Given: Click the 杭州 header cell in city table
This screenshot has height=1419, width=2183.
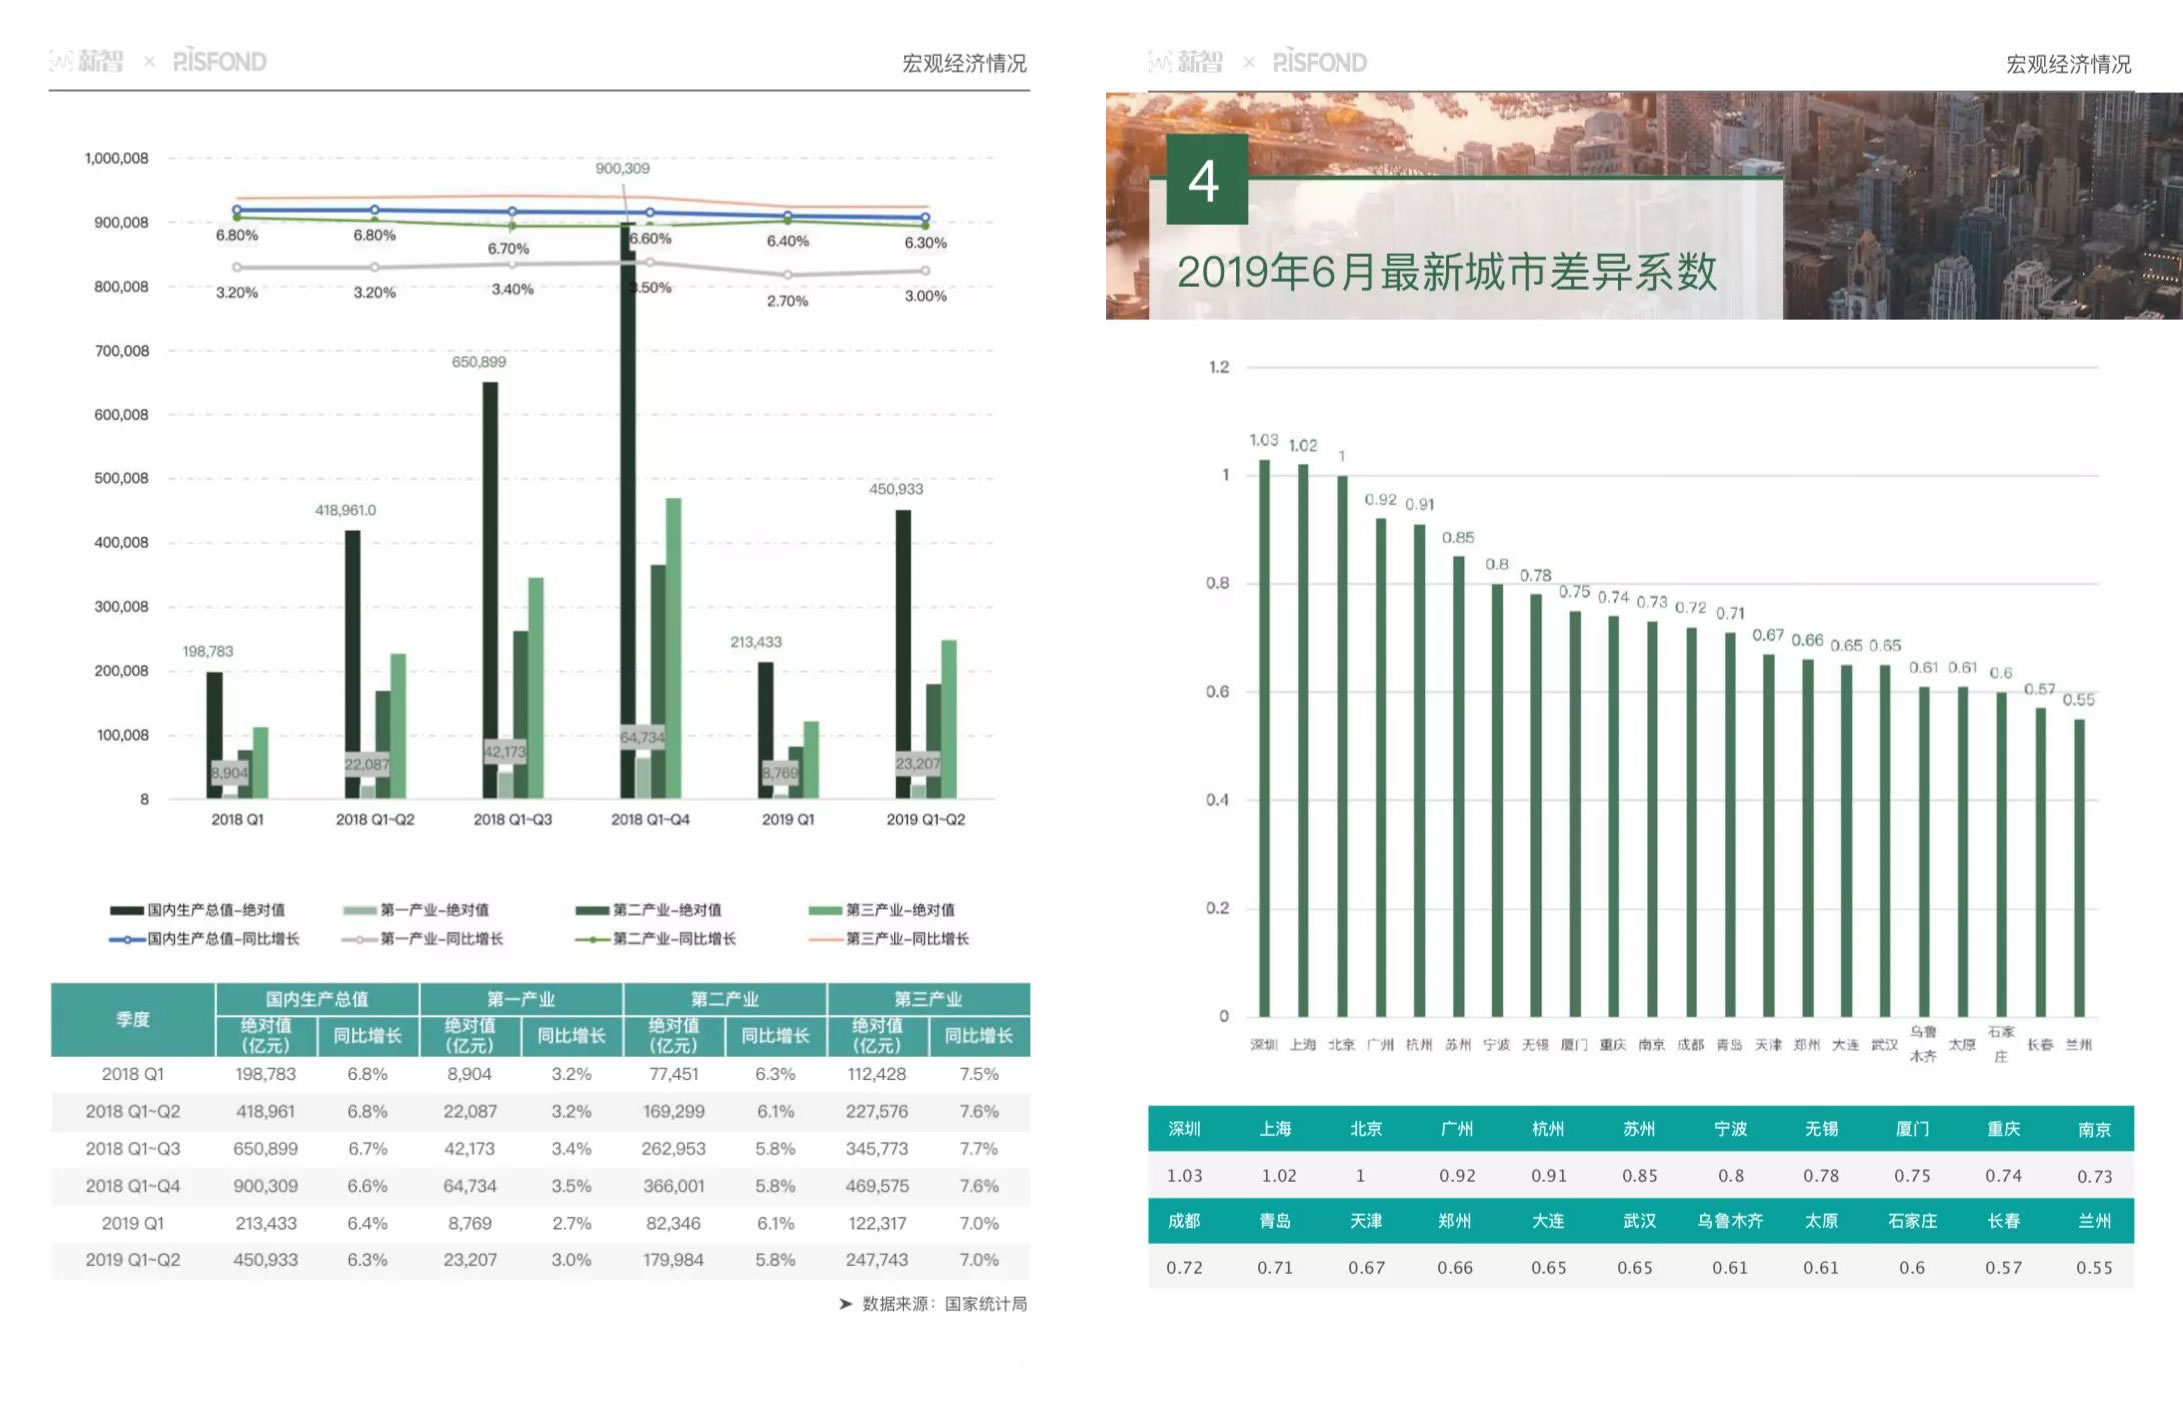Looking at the screenshot, I should (x=1548, y=1129).
